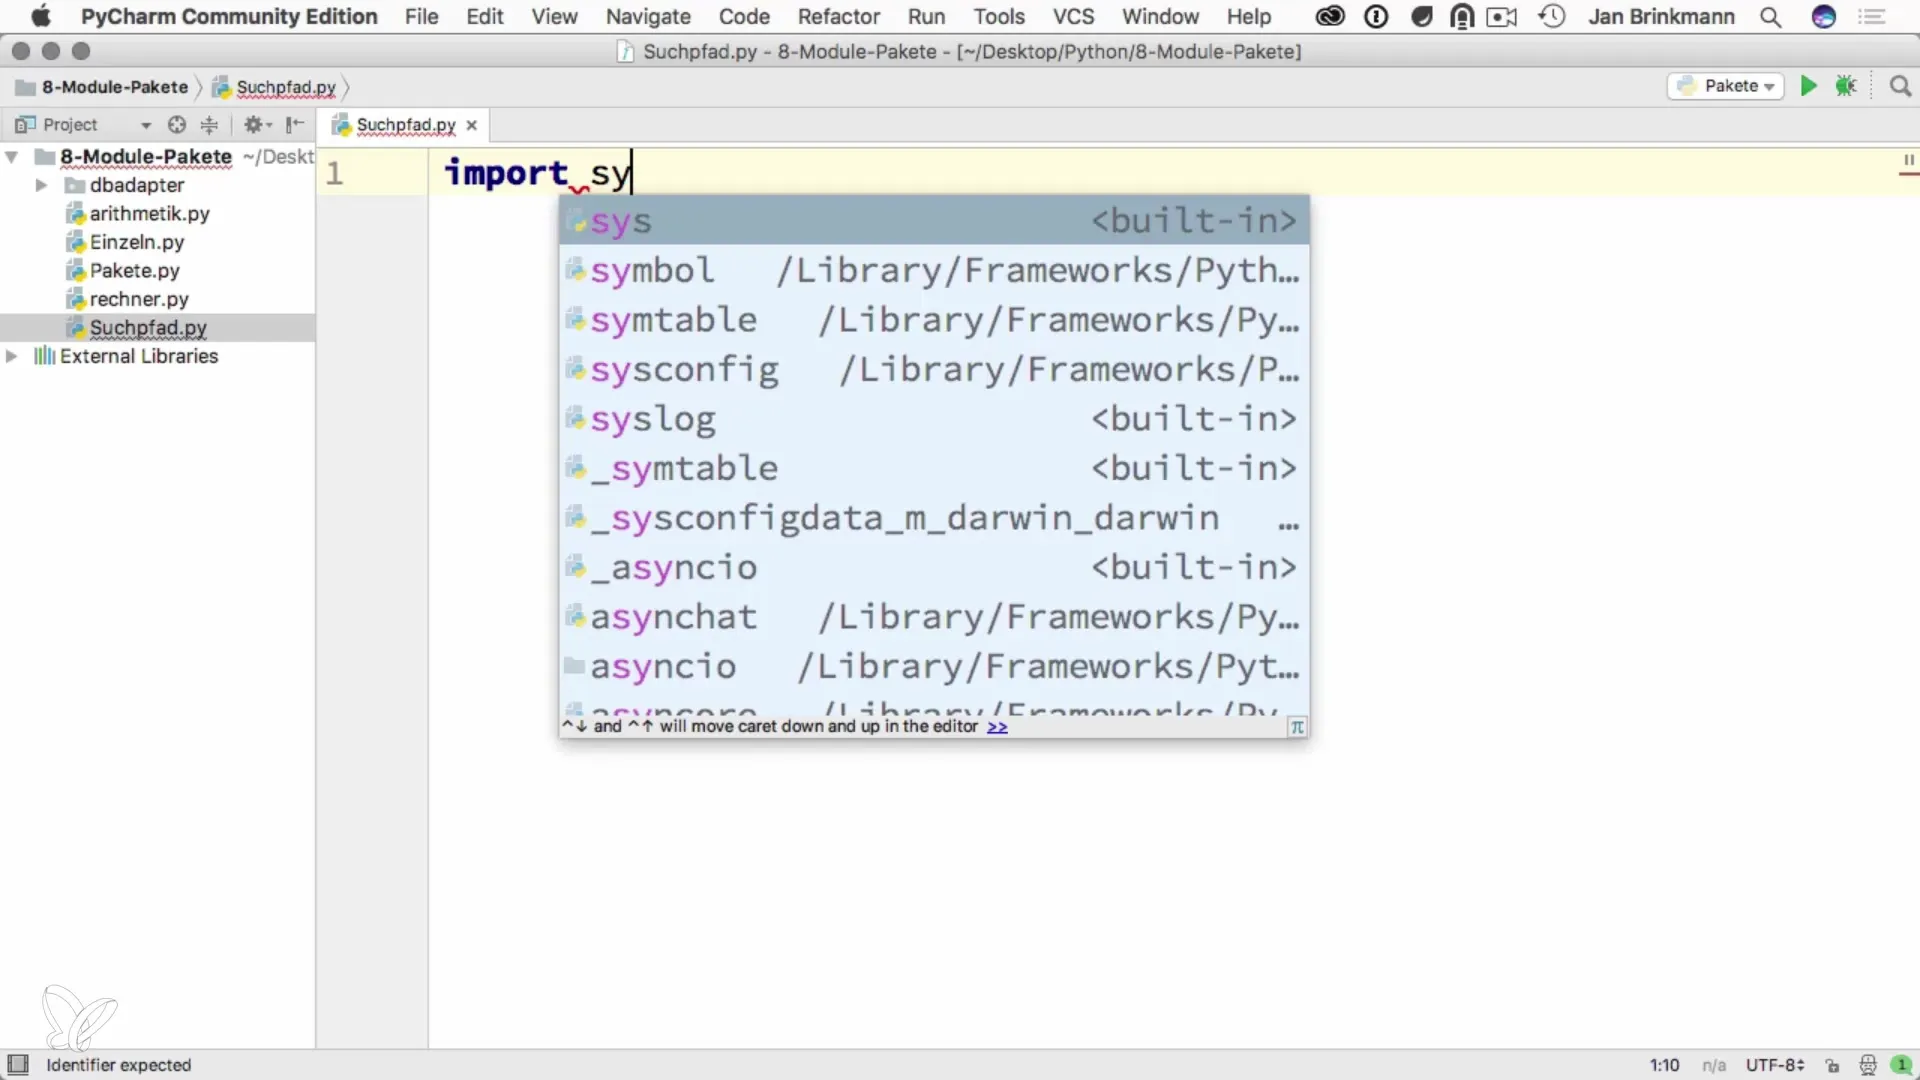Select sysconfig completion suggestion
The height and width of the screenshot is (1080, 1920).
(934, 370)
